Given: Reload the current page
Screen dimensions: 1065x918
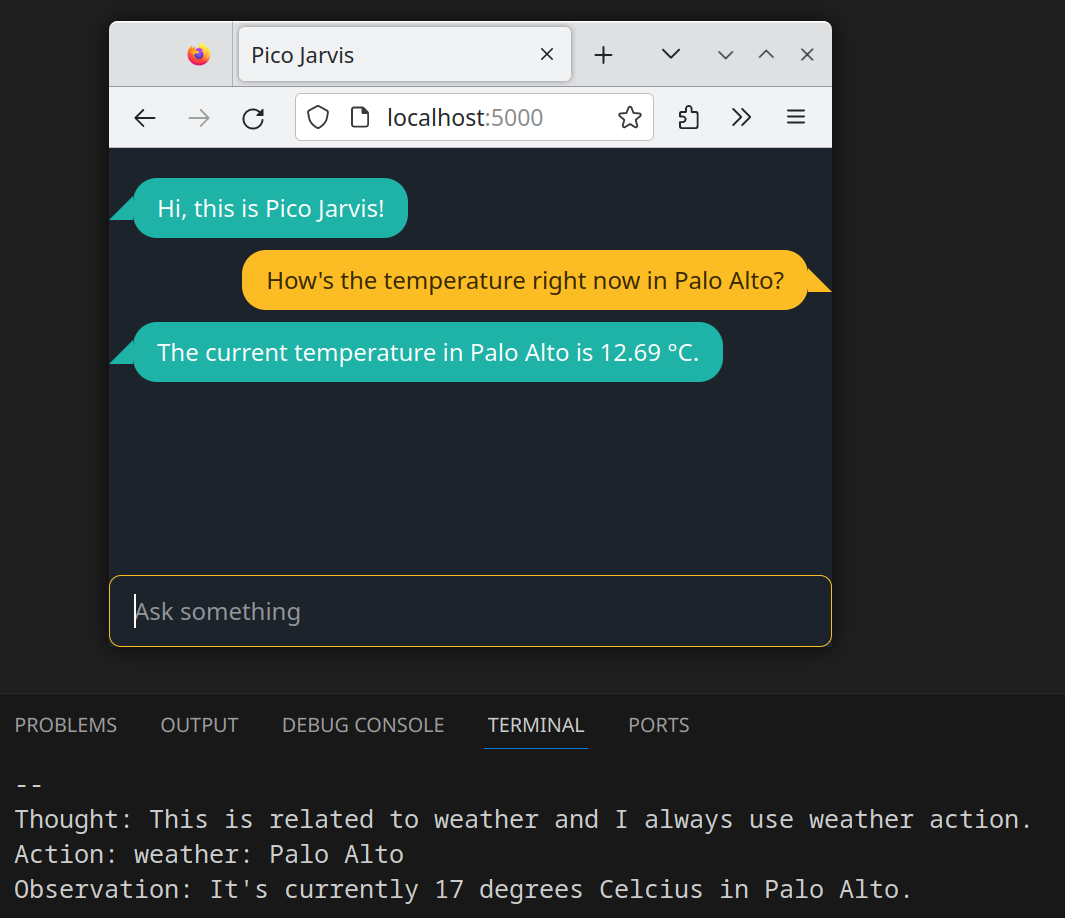Looking at the screenshot, I should (x=253, y=118).
